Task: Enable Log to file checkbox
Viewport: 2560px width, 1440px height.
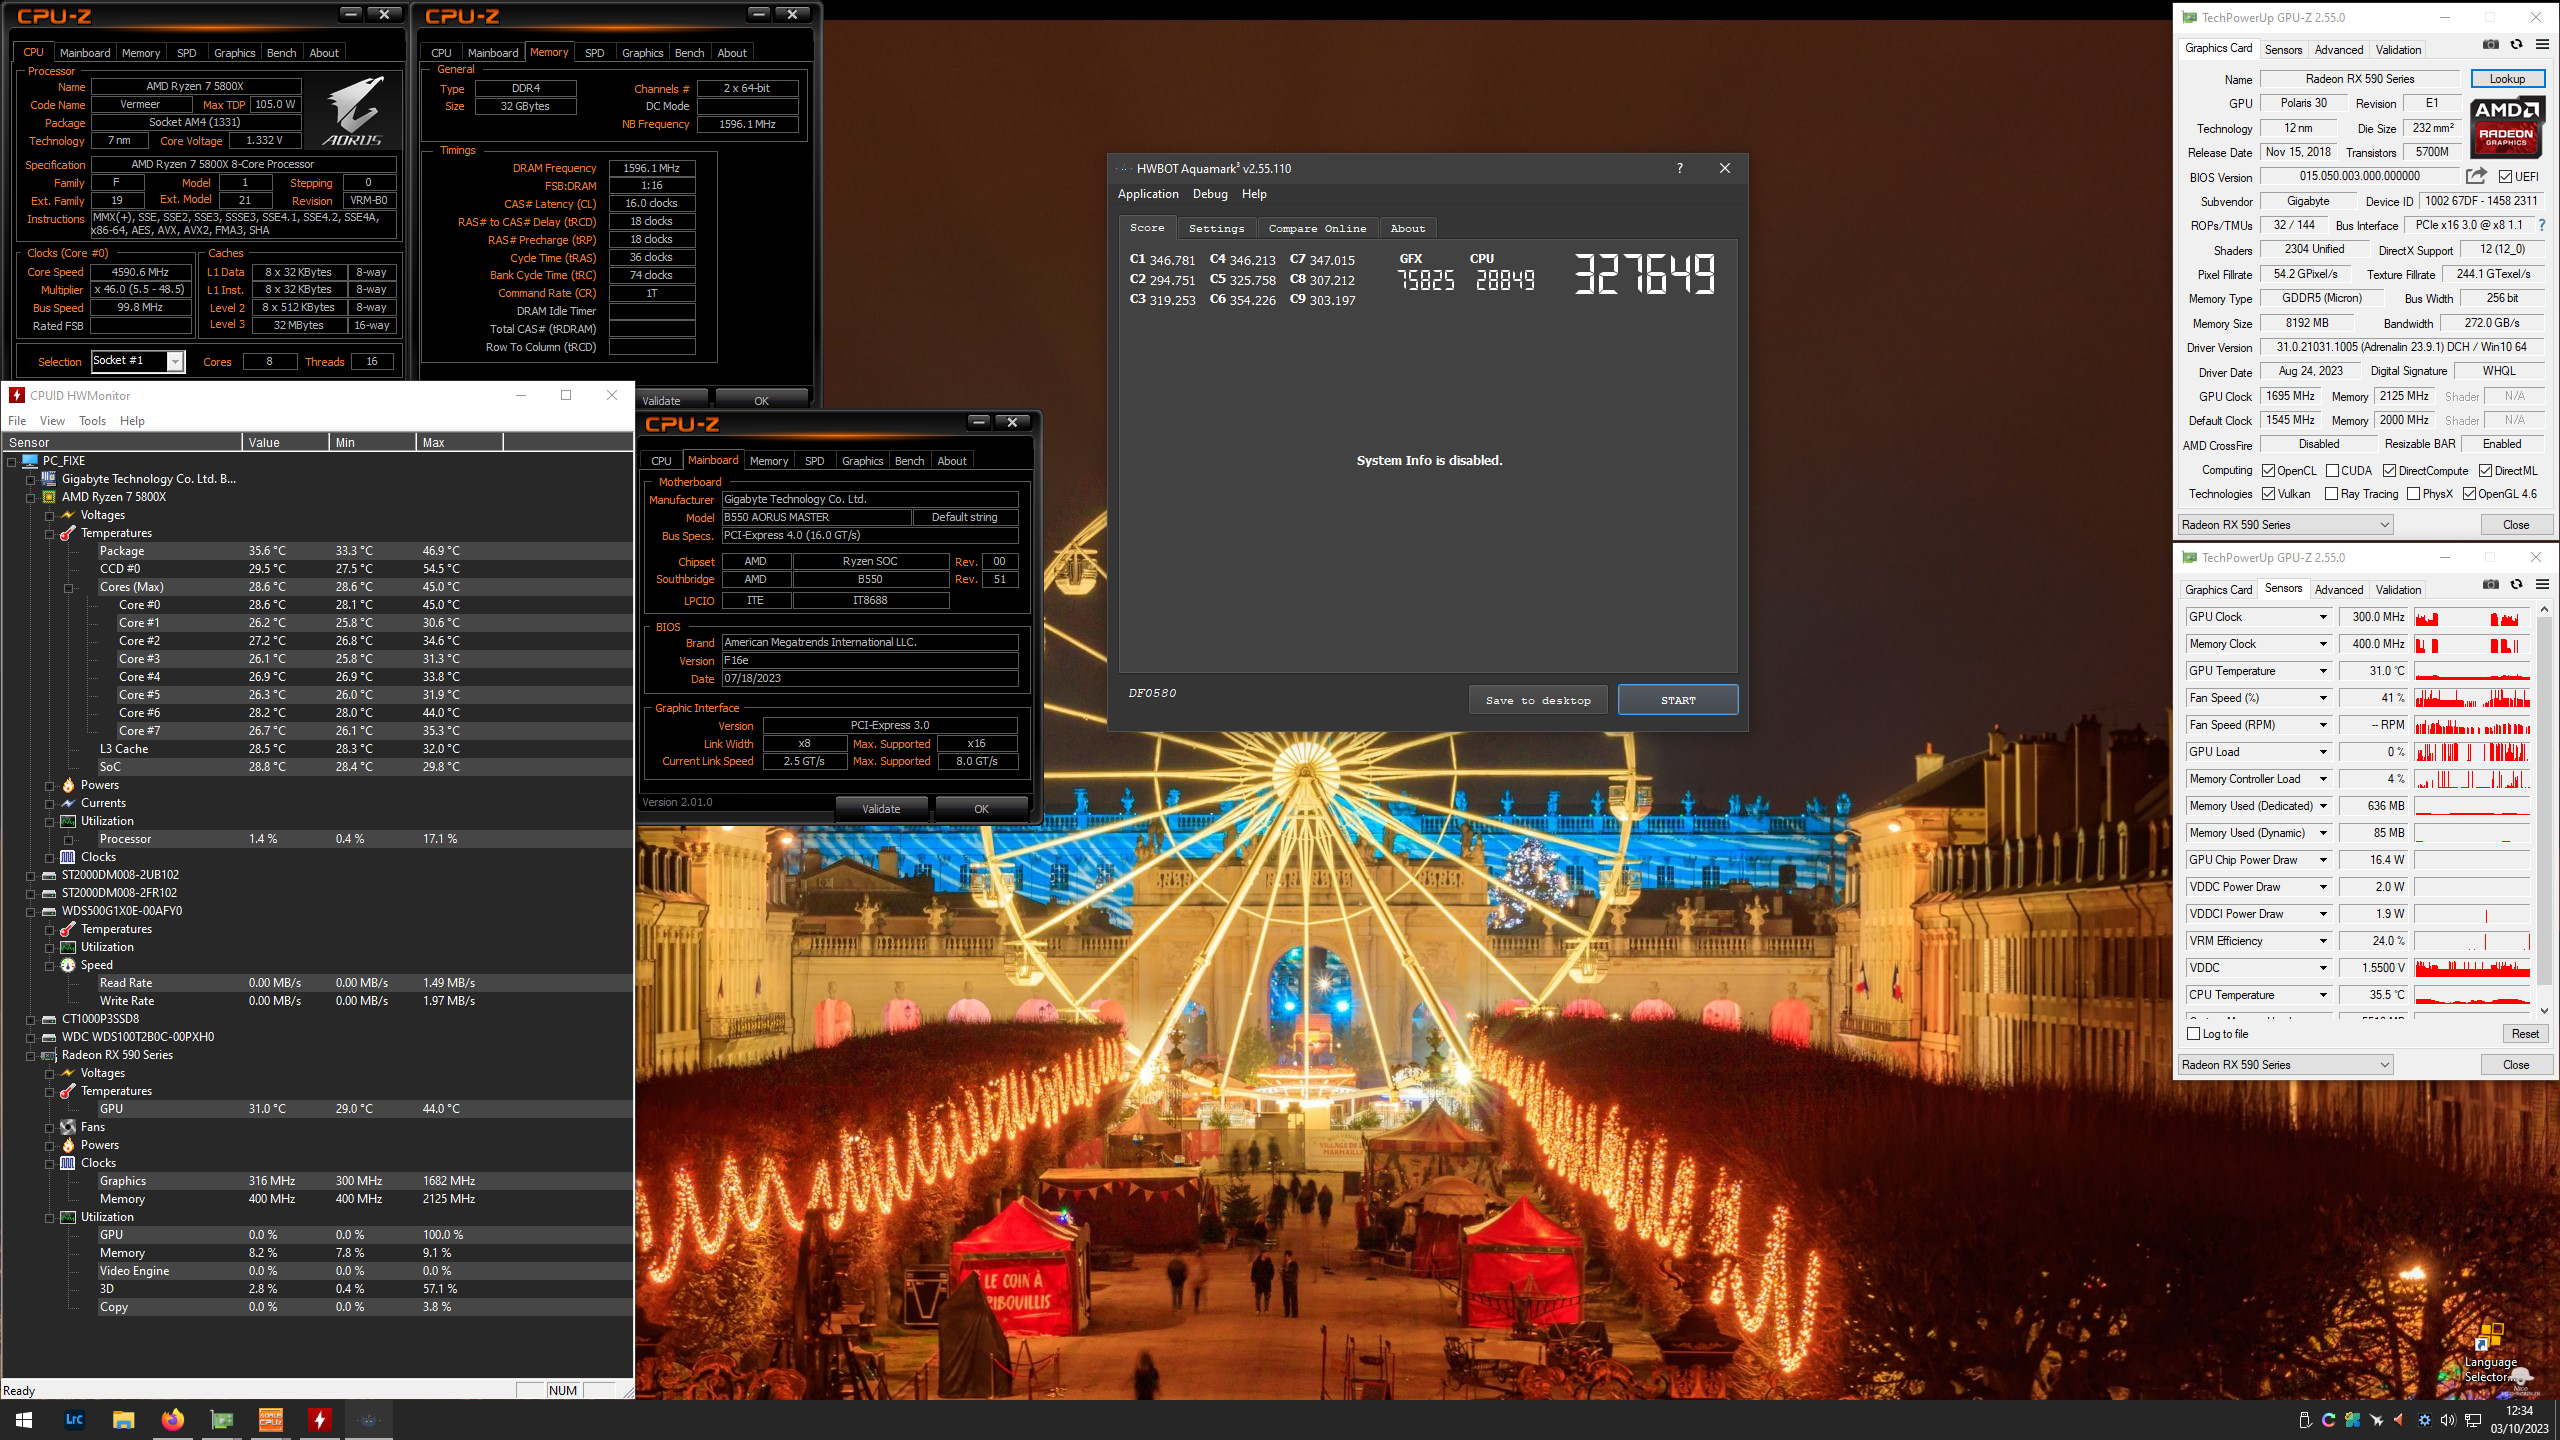Action: point(2194,1034)
